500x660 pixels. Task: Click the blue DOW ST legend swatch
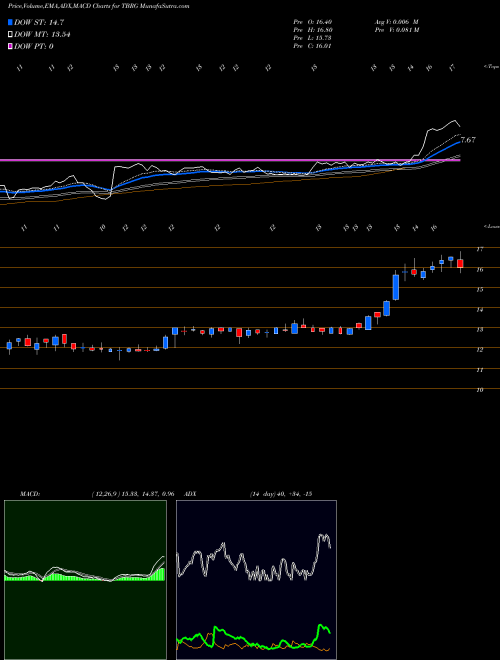tap(11, 22)
